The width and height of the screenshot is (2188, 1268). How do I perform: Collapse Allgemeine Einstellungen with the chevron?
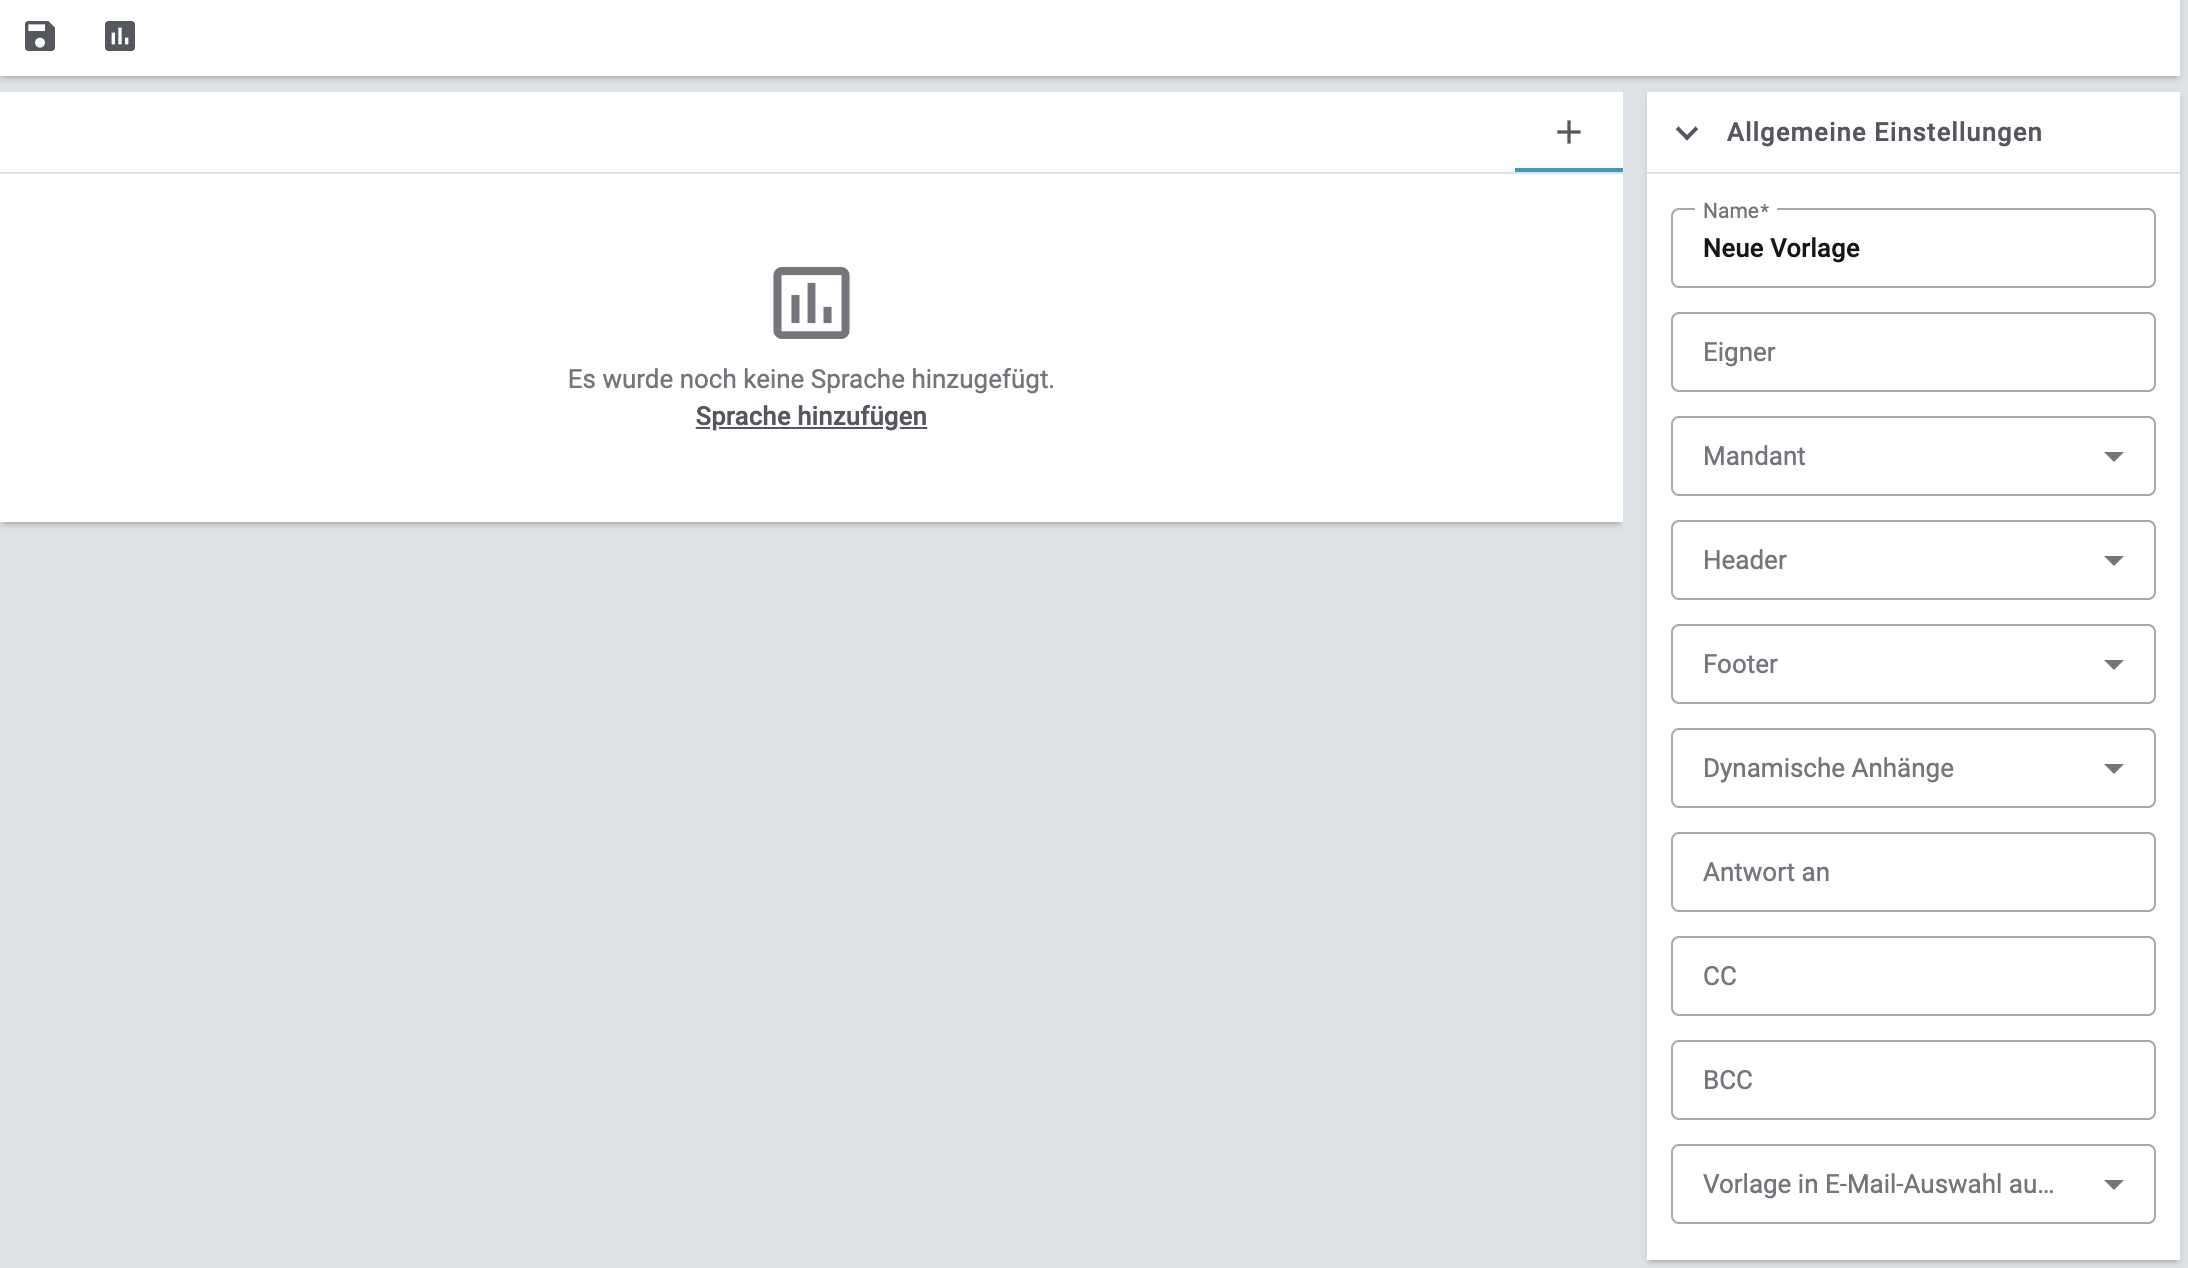pos(1687,133)
